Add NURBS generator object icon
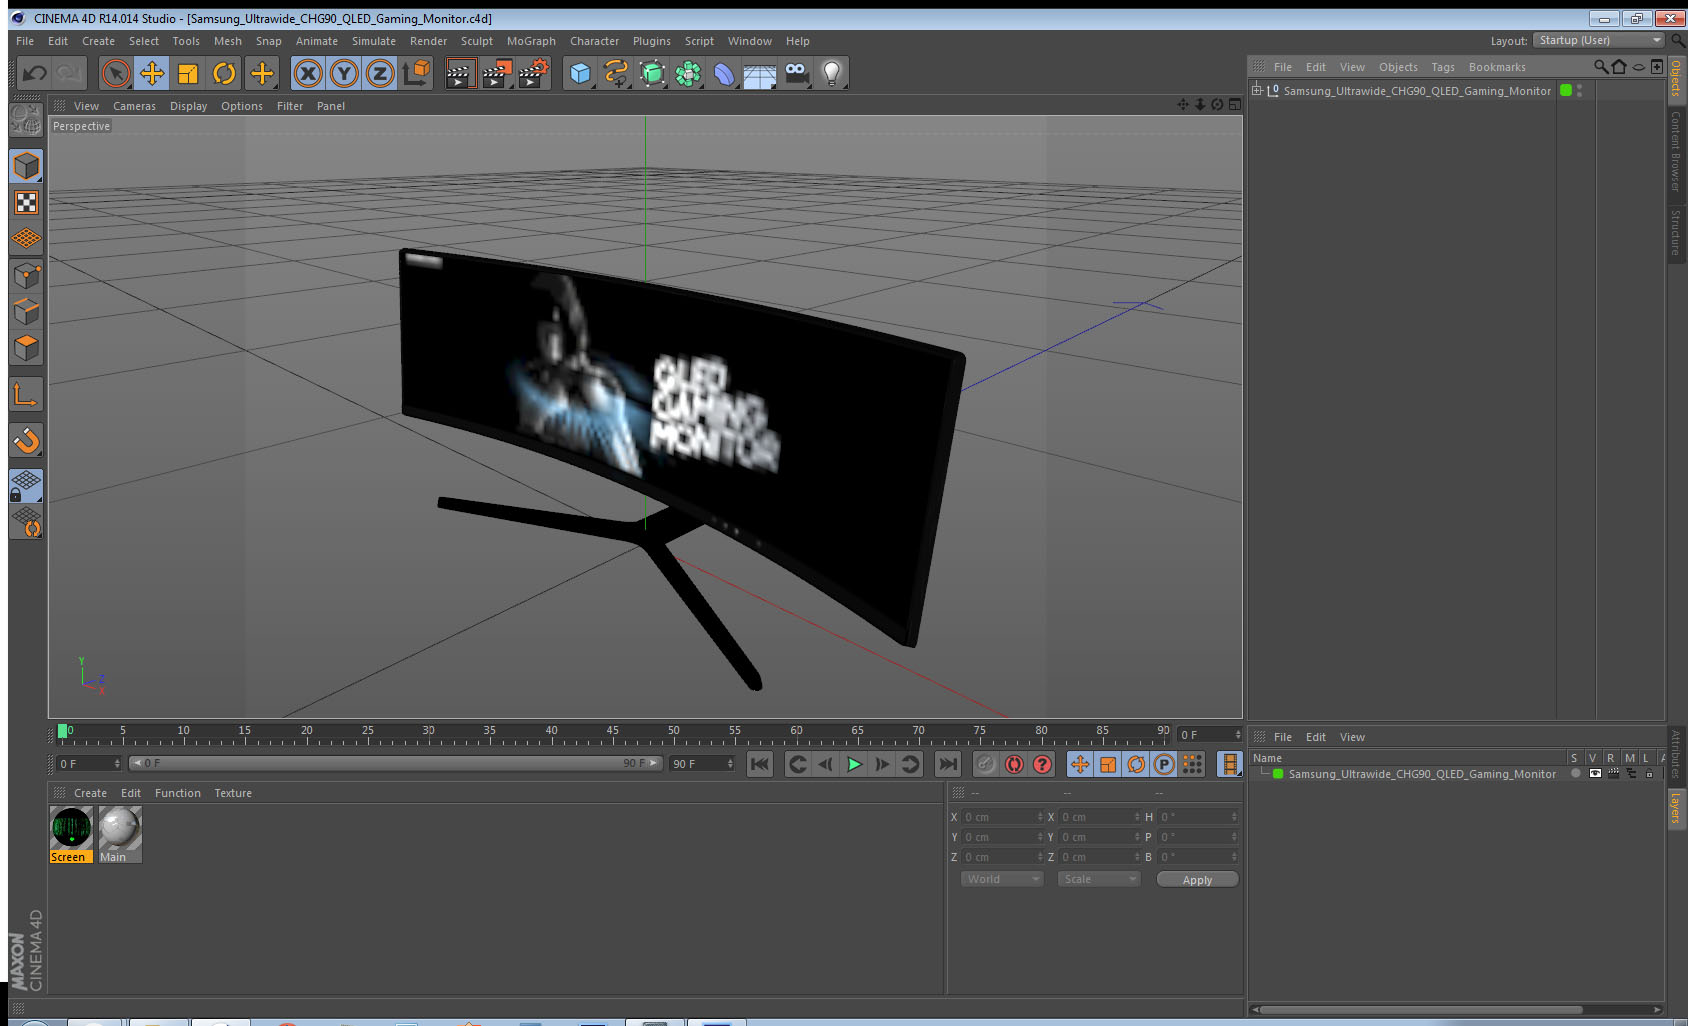Image resolution: width=1688 pixels, height=1026 pixels. click(x=652, y=73)
